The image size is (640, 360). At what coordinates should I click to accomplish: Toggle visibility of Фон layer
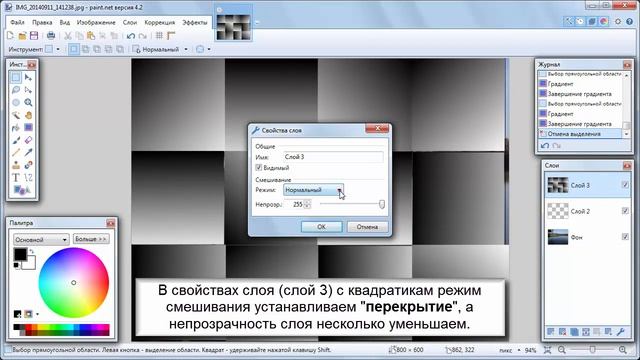click(625, 237)
